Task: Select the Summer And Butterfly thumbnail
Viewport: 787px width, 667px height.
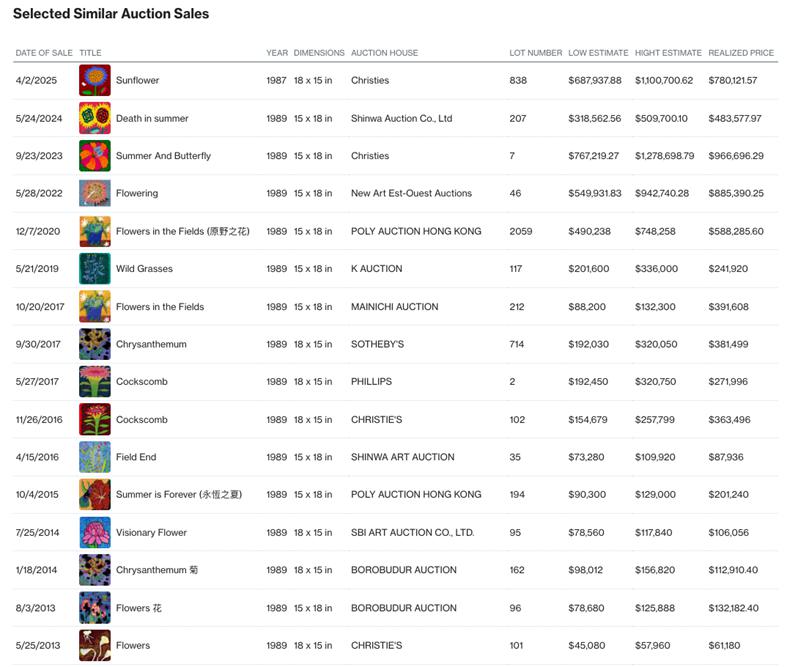Action: point(95,156)
